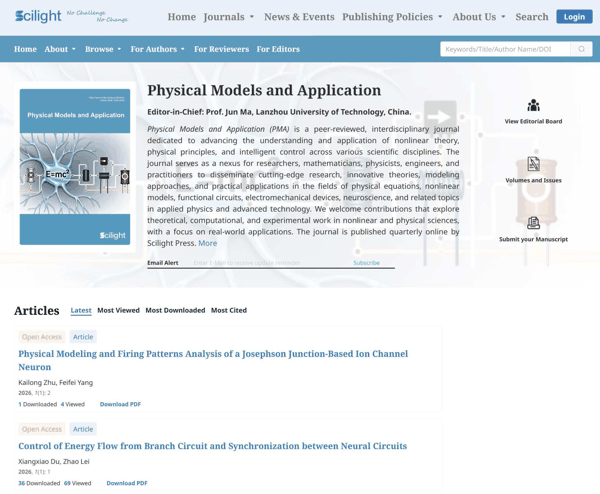Click author names Xiangxiao Du, Zhao Lei
This screenshot has width=600, height=494.
tap(54, 461)
